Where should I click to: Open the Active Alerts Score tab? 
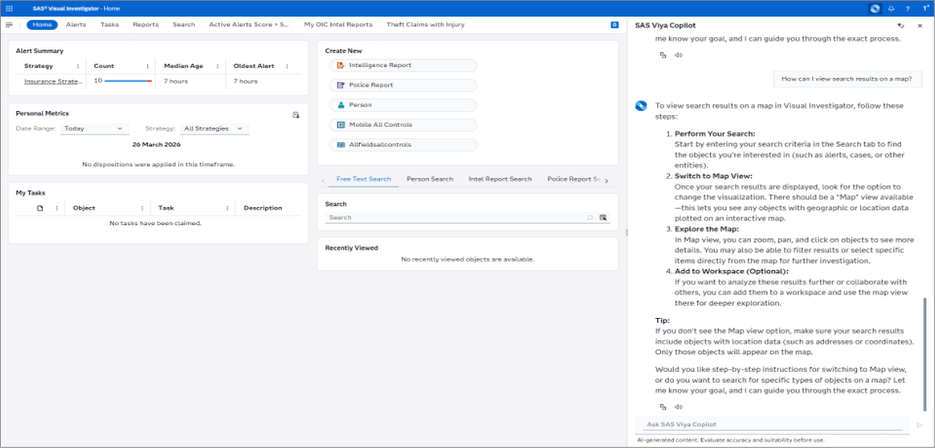[x=249, y=24]
